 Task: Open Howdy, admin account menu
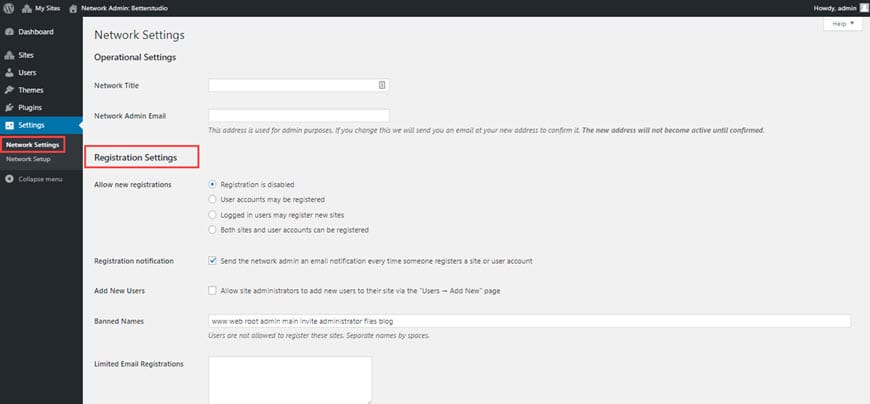pyautogui.click(x=840, y=8)
